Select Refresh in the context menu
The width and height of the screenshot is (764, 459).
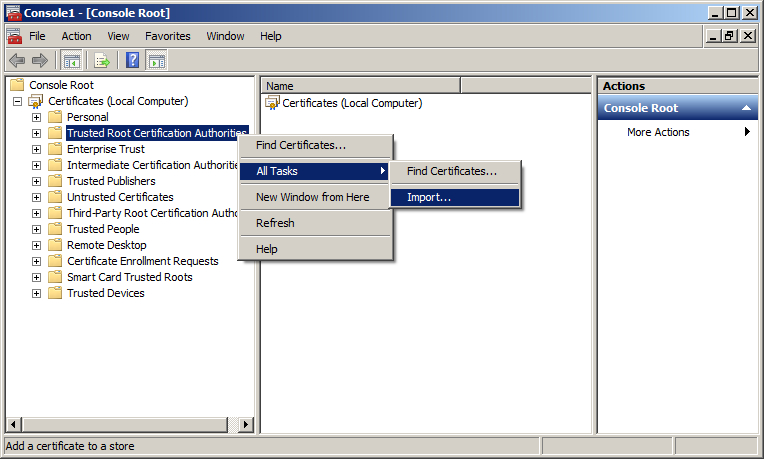[x=275, y=223]
